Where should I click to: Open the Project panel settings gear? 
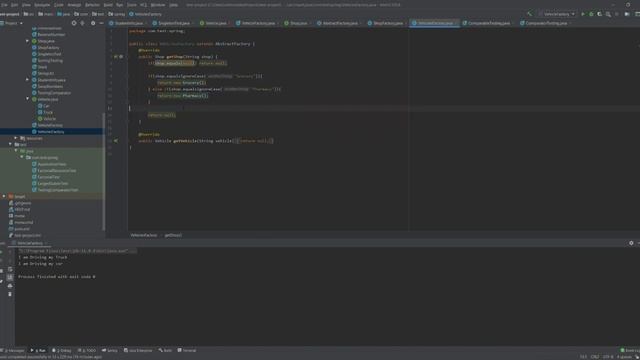pyautogui.click(x=93, y=23)
